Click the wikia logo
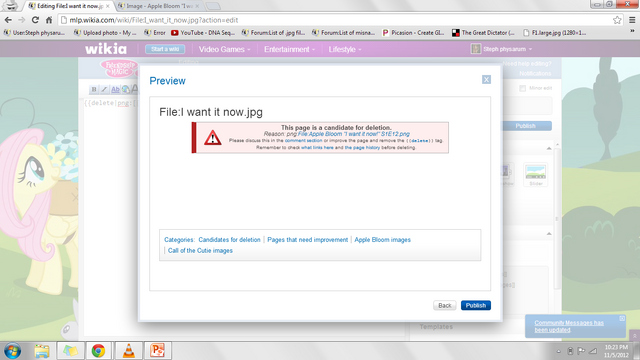 click(106, 49)
